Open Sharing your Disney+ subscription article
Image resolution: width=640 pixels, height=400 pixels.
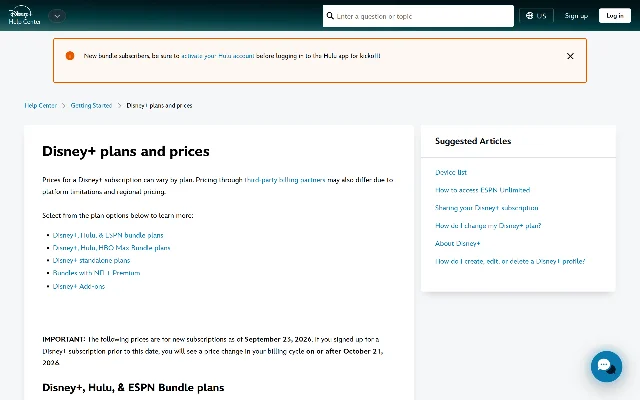487,208
